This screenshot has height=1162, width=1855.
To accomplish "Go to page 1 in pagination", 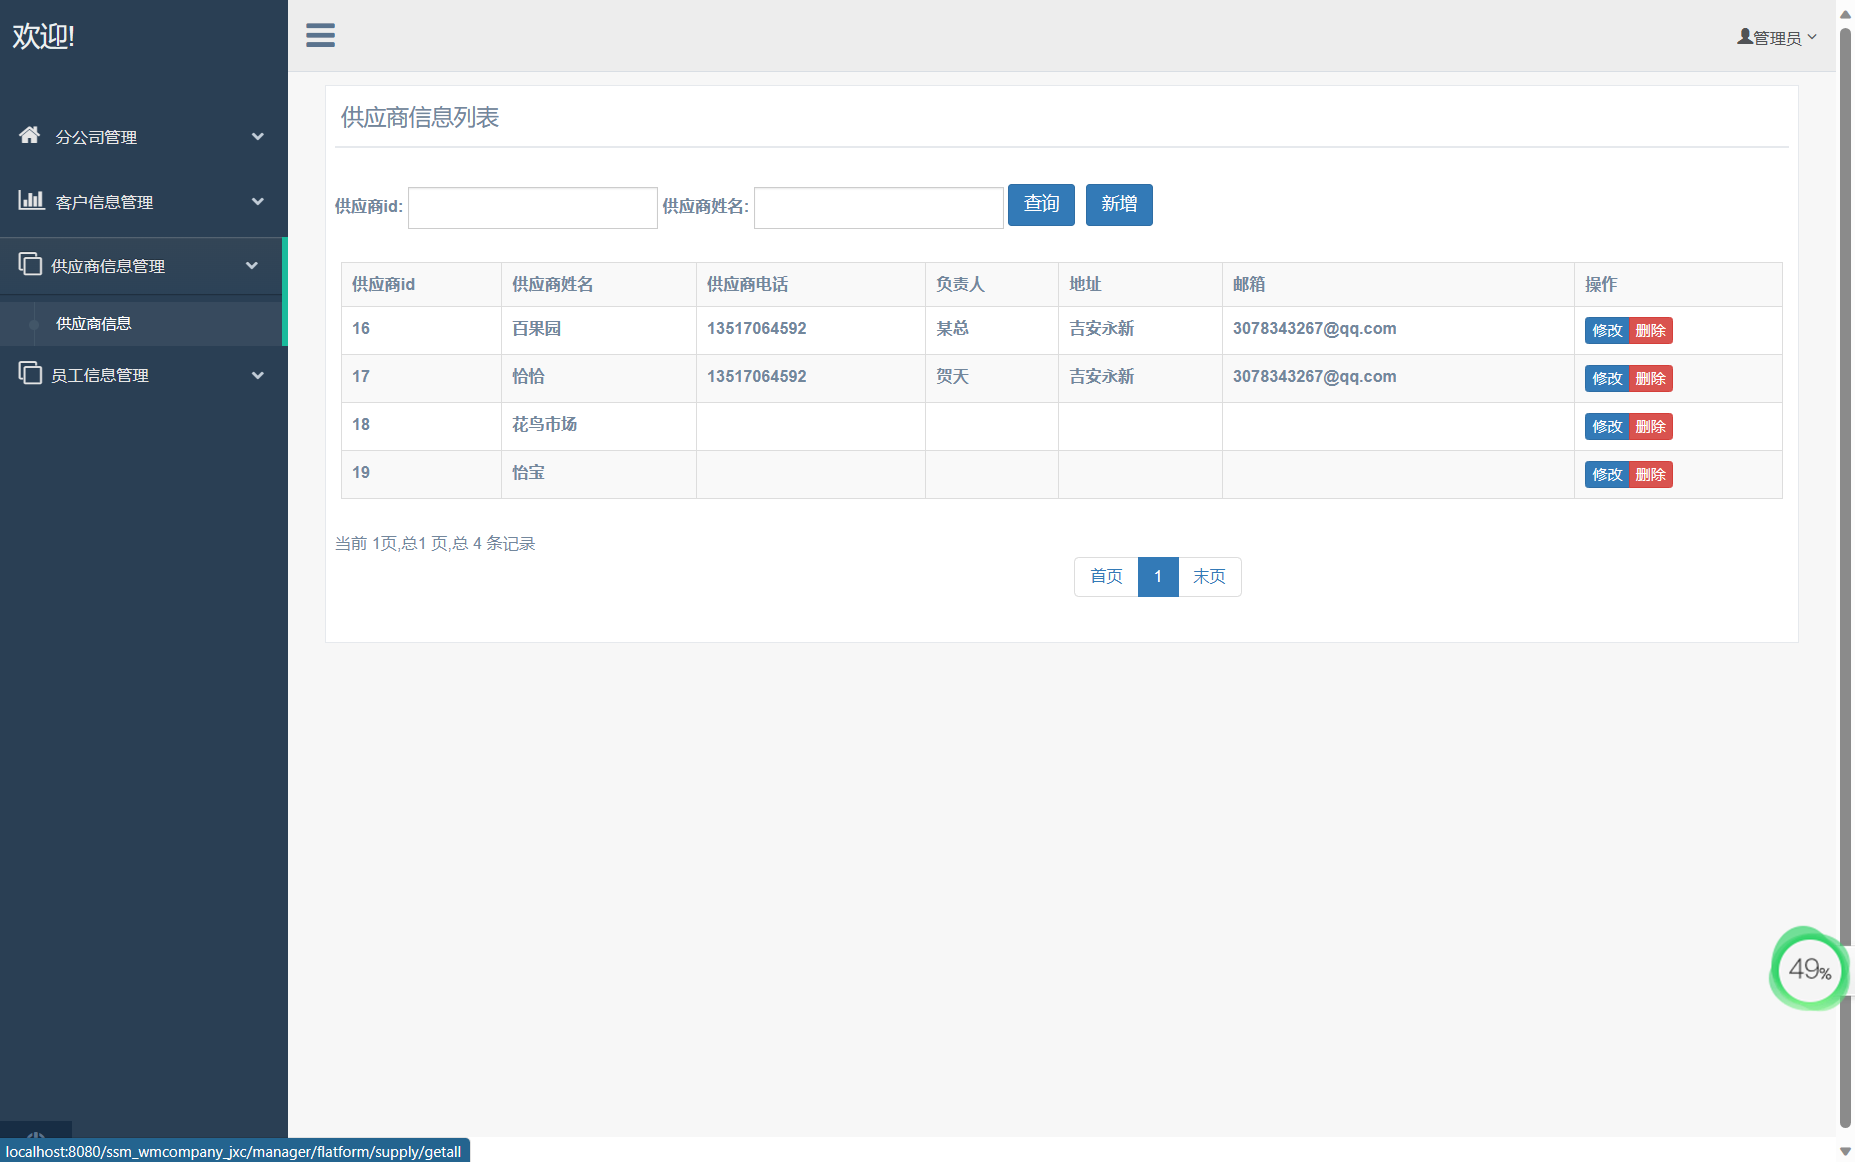I will point(1158,577).
